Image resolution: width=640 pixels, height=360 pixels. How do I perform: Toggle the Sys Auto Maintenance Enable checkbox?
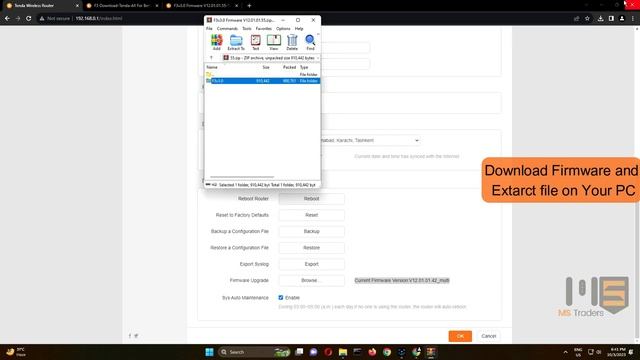(281, 298)
